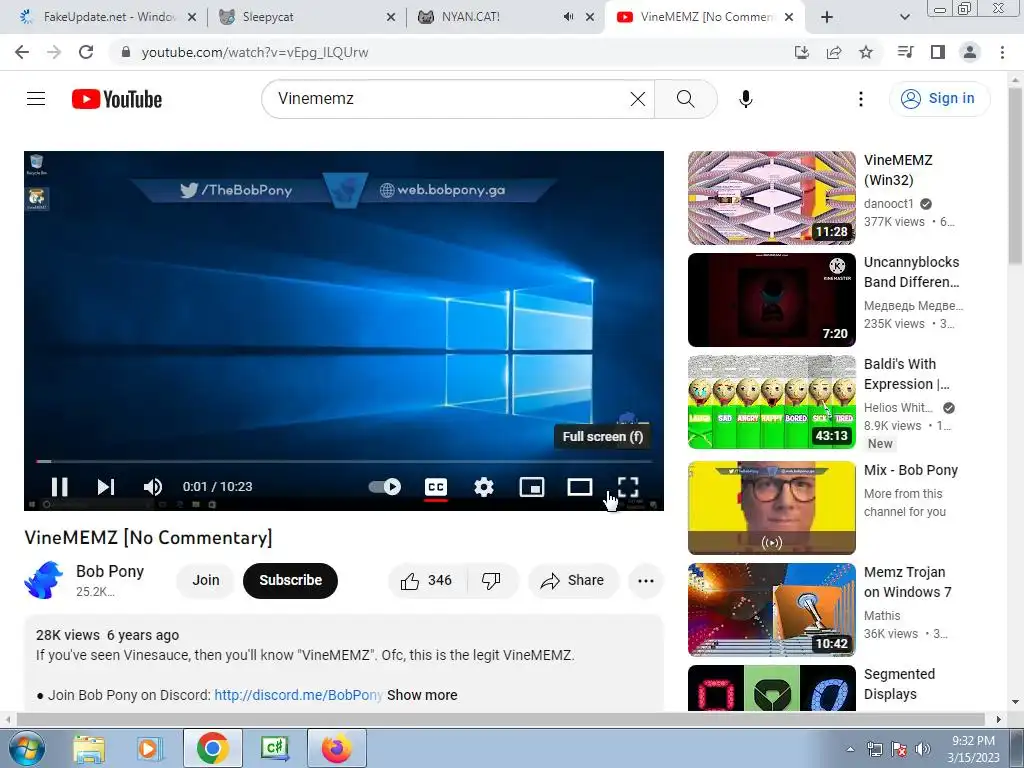This screenshot has height=768, width=1024.
Task: Open a new browser tab
Action: click(827, 17)
